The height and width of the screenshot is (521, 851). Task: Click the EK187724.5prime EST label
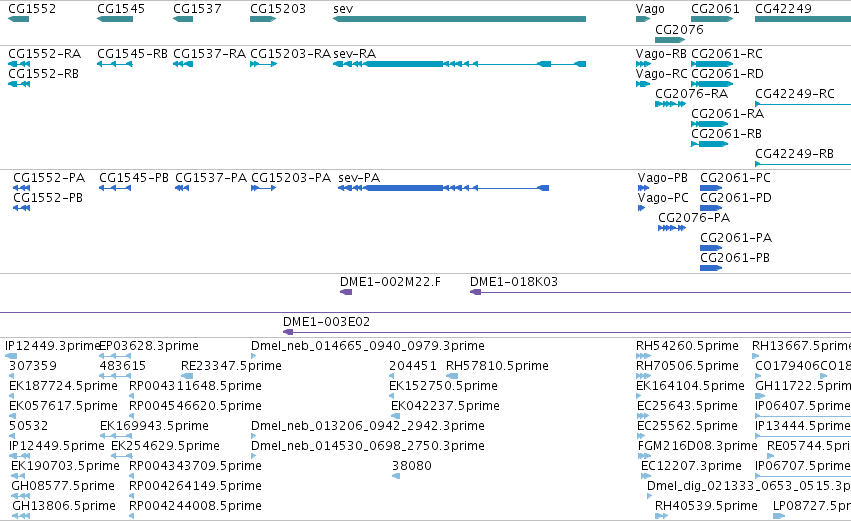[x=63, y=386]
